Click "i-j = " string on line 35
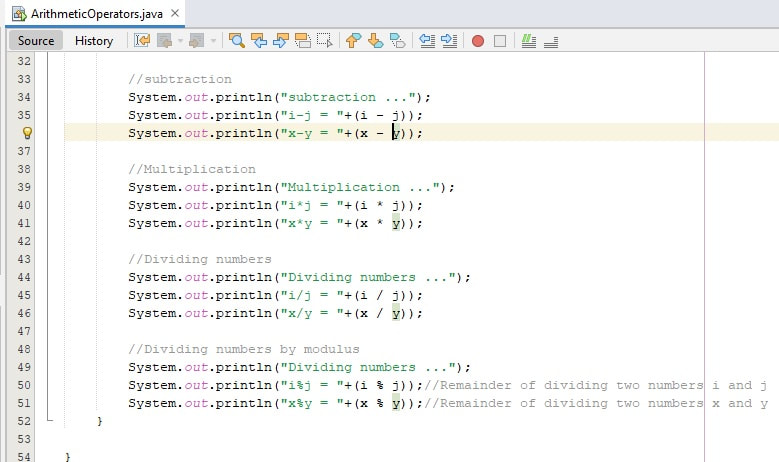Screen dimensions: 779x462 [x=312, y=115]
